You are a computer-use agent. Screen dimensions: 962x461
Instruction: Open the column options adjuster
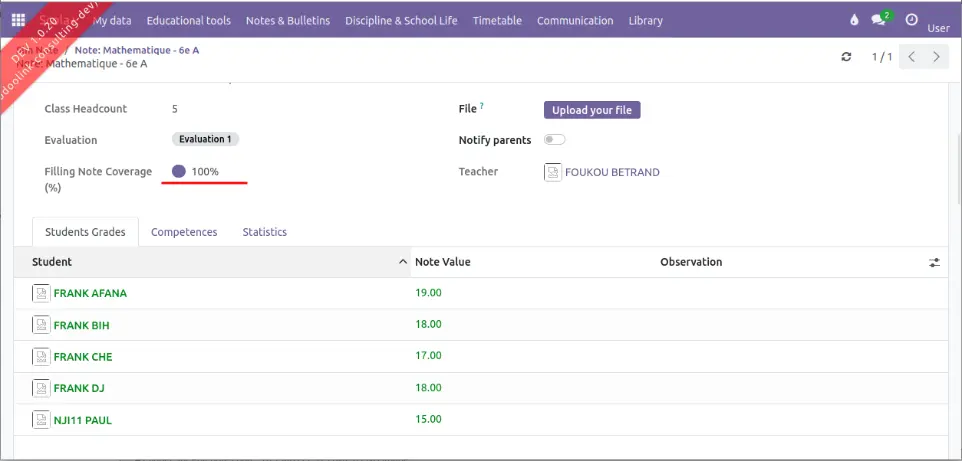pyautogui.click(x=934, y=262)
